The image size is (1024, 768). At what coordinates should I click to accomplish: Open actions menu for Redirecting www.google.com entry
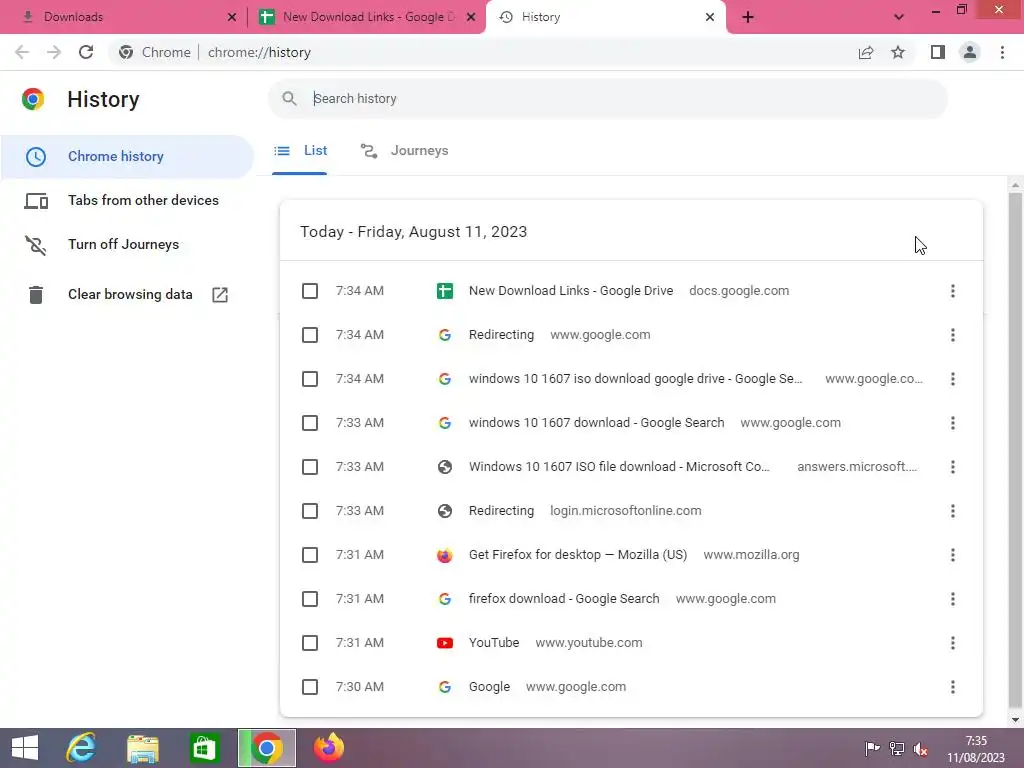953,335
